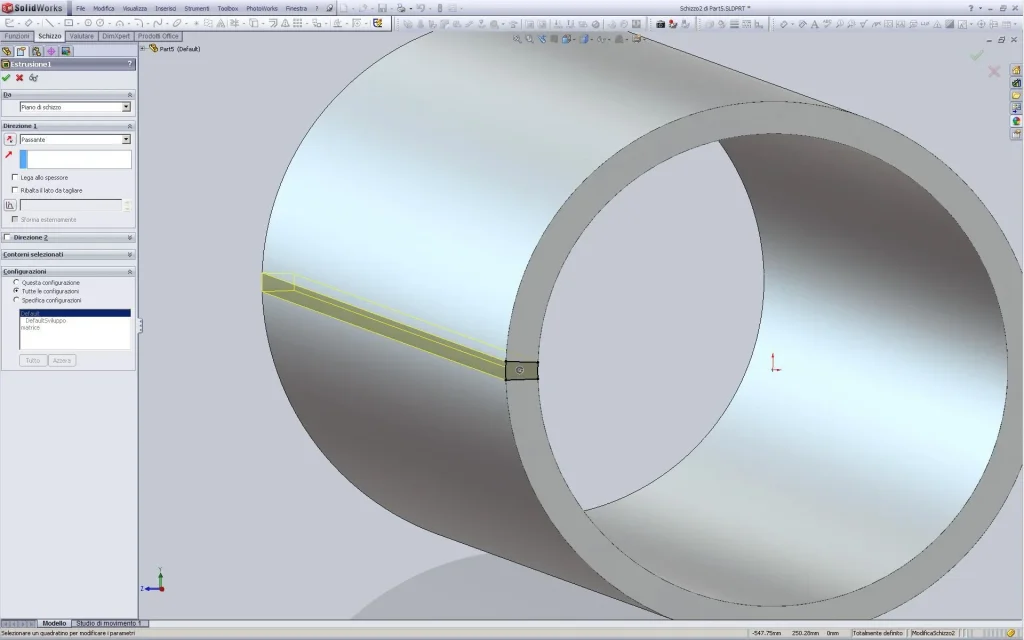
Task: Click the camera screen capture icon
Action: 660,24
